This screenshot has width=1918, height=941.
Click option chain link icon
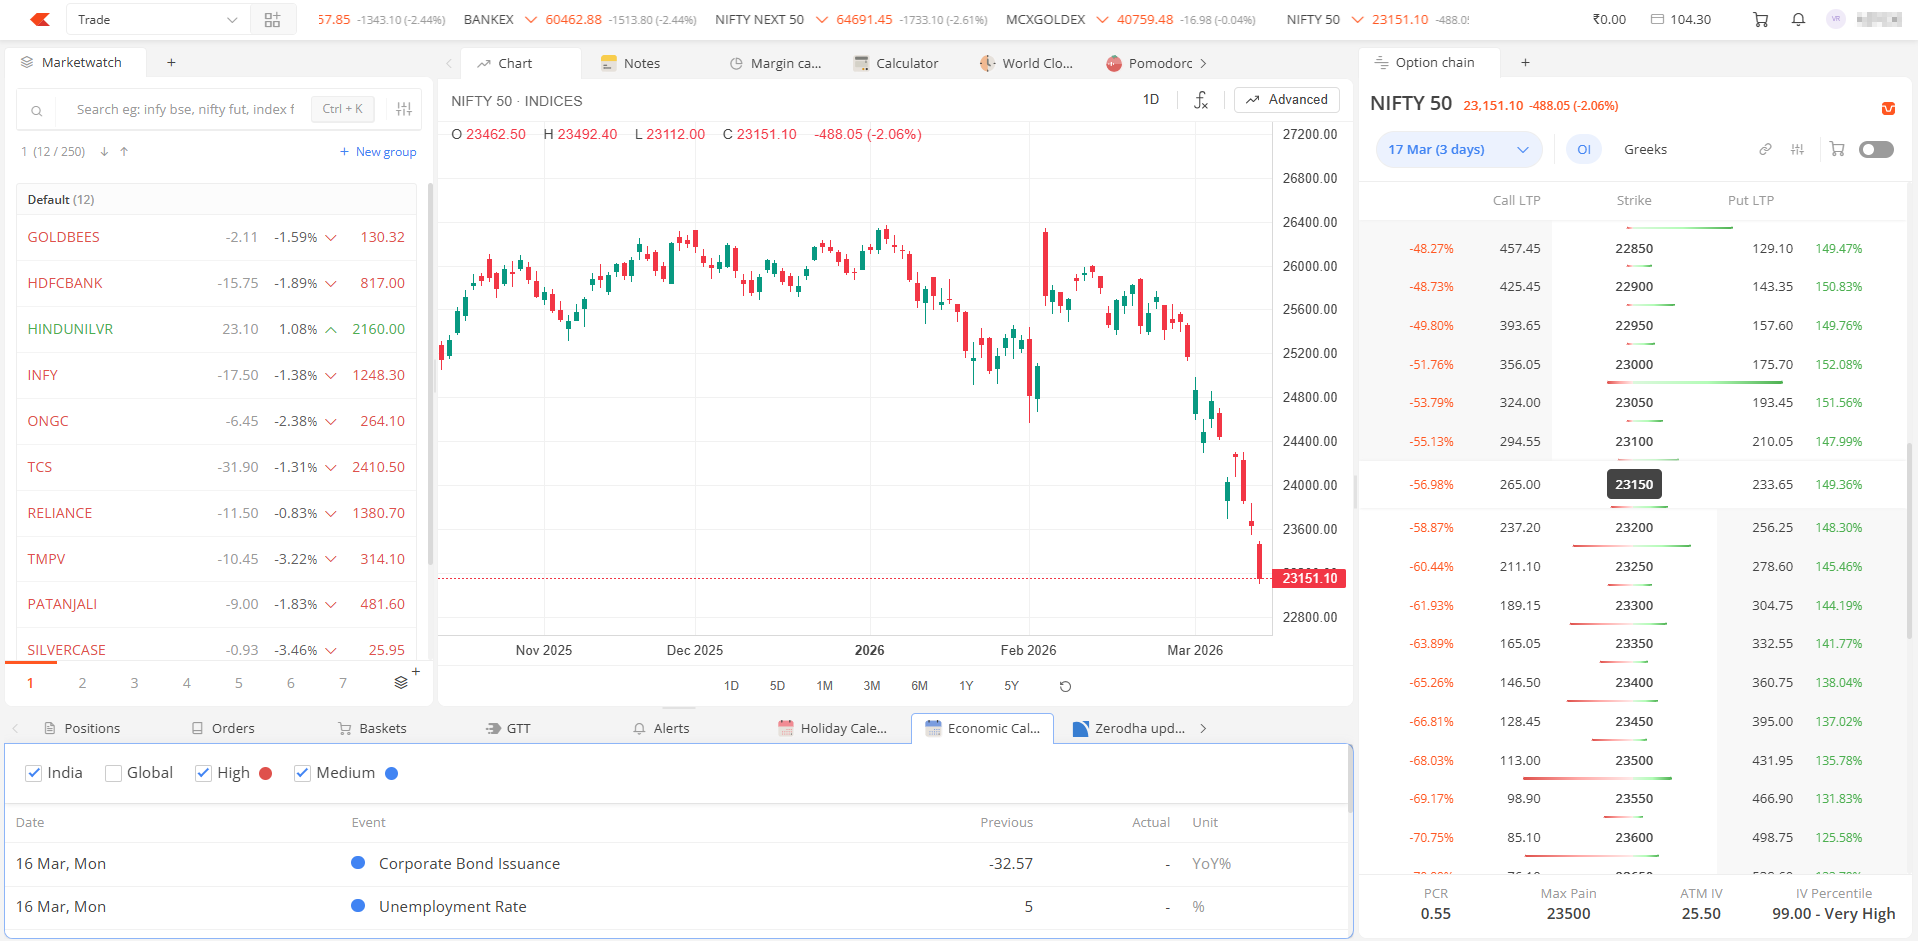click(1765, 150)
